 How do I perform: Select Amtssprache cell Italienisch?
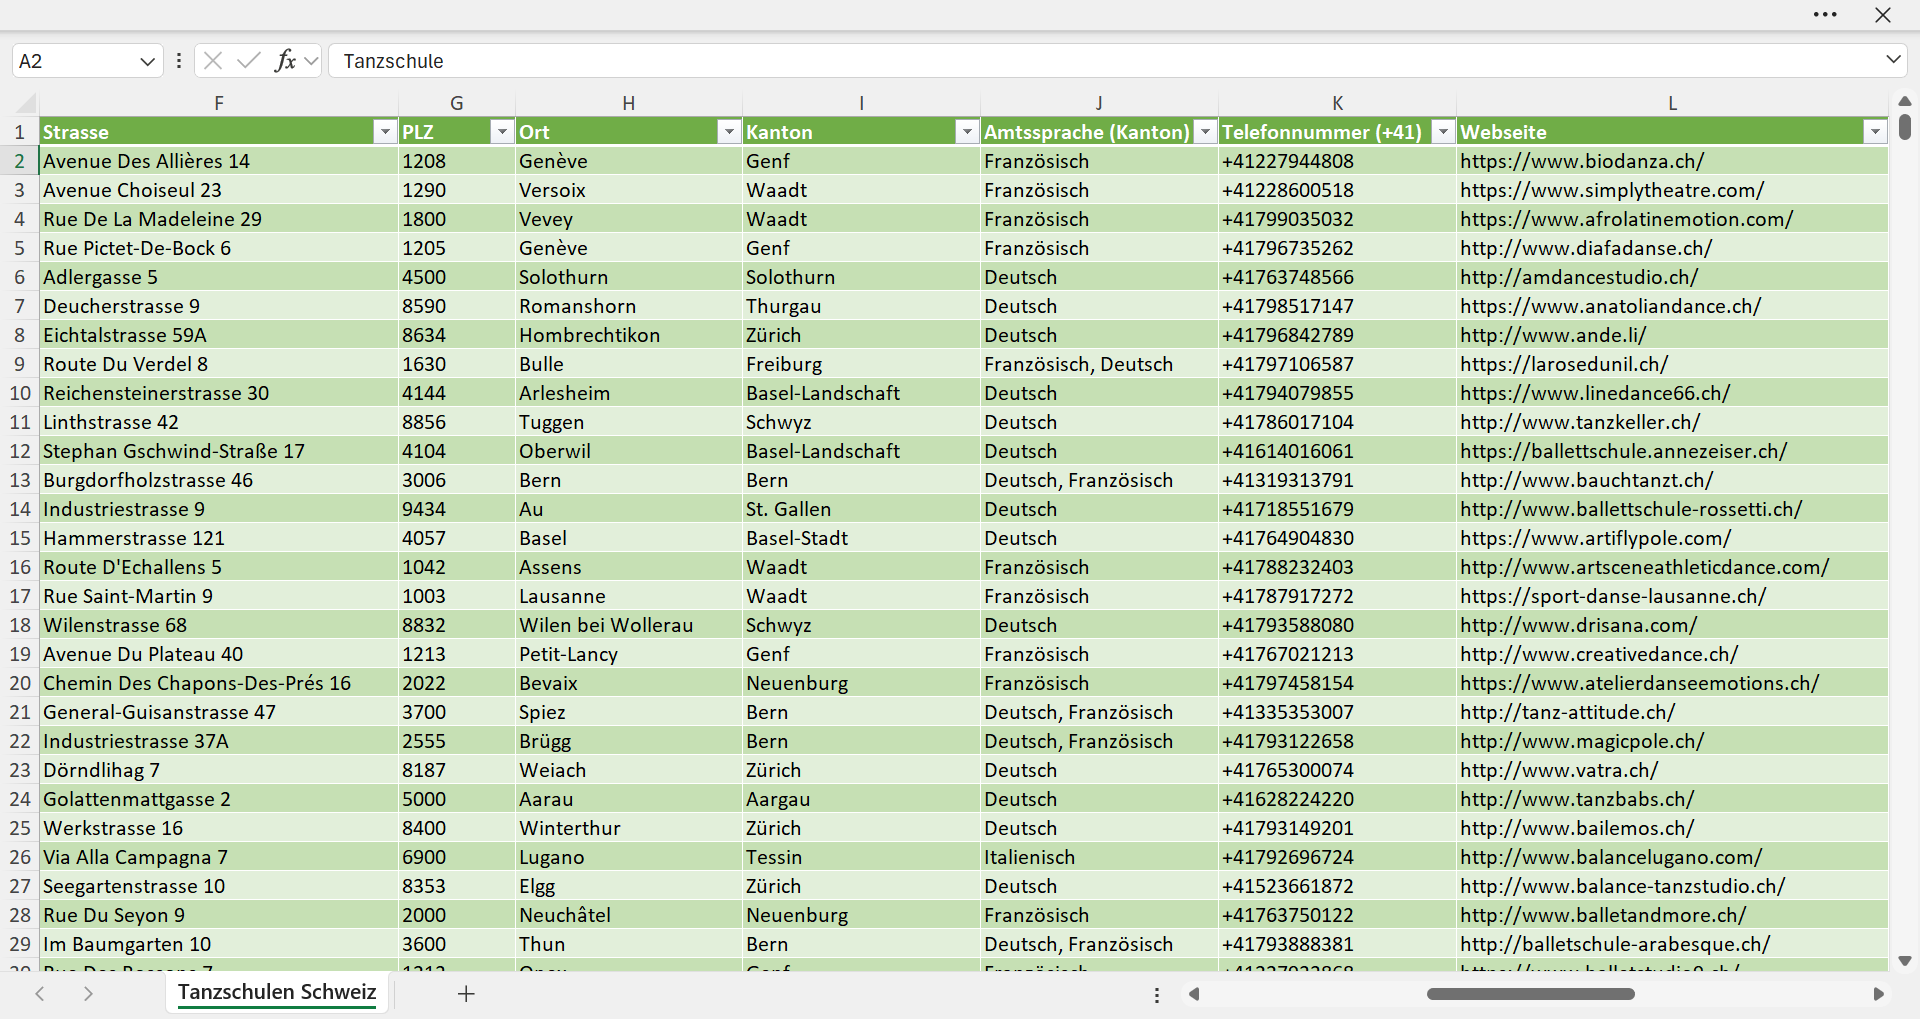(1099, 857)
